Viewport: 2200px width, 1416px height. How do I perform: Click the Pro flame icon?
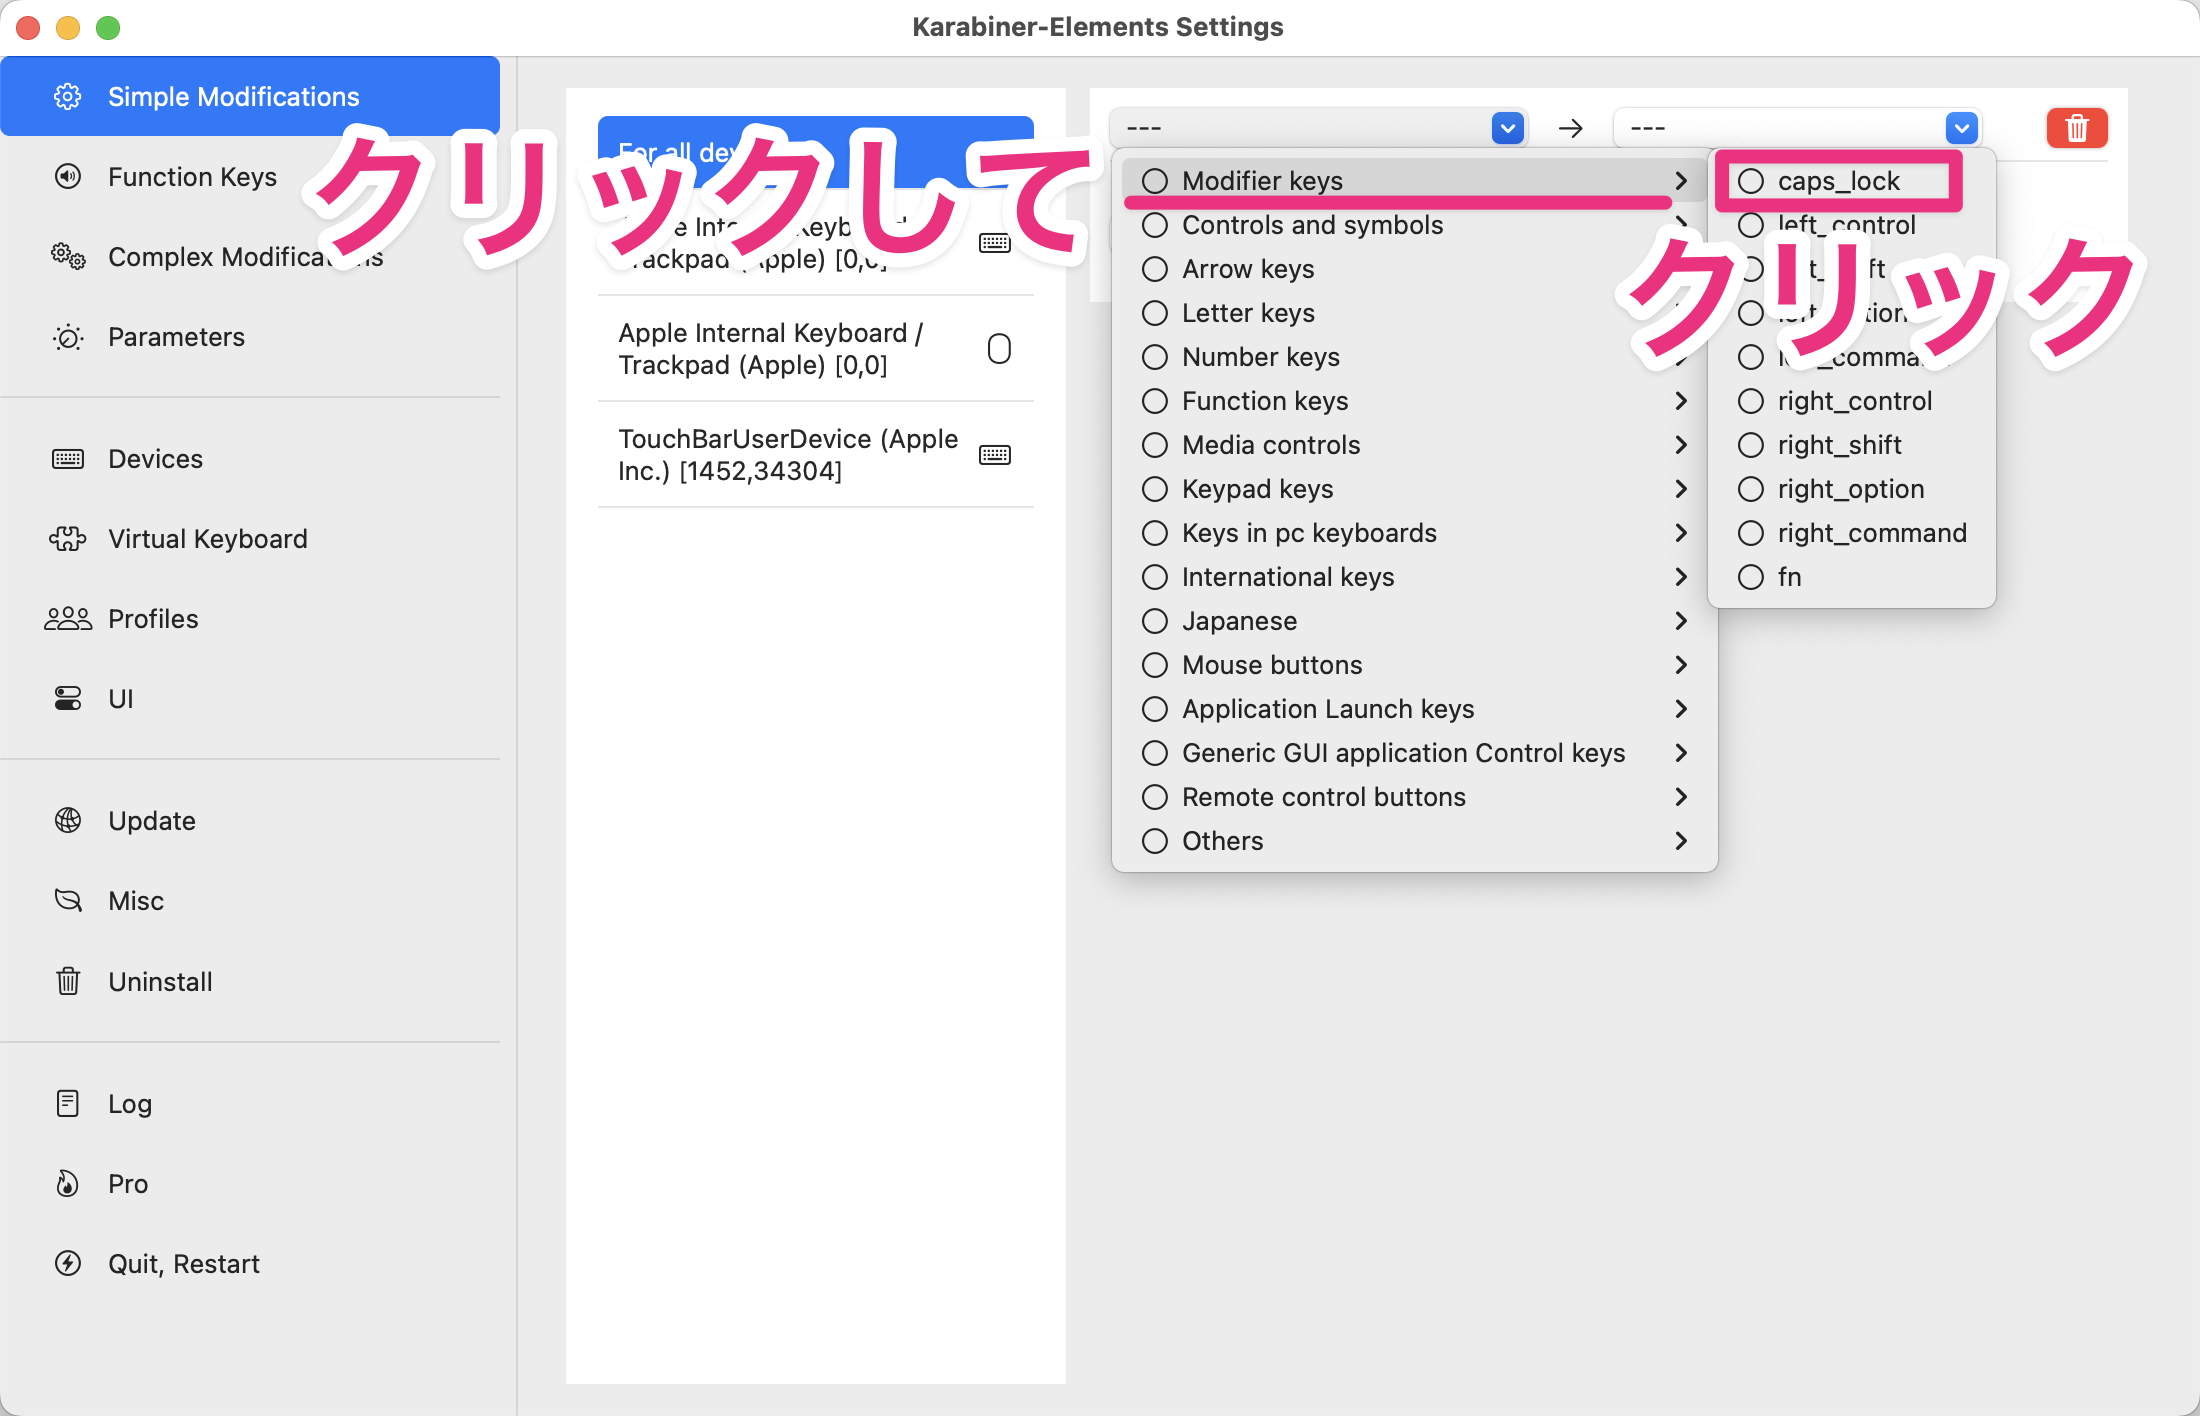(x=67, y=1183)
